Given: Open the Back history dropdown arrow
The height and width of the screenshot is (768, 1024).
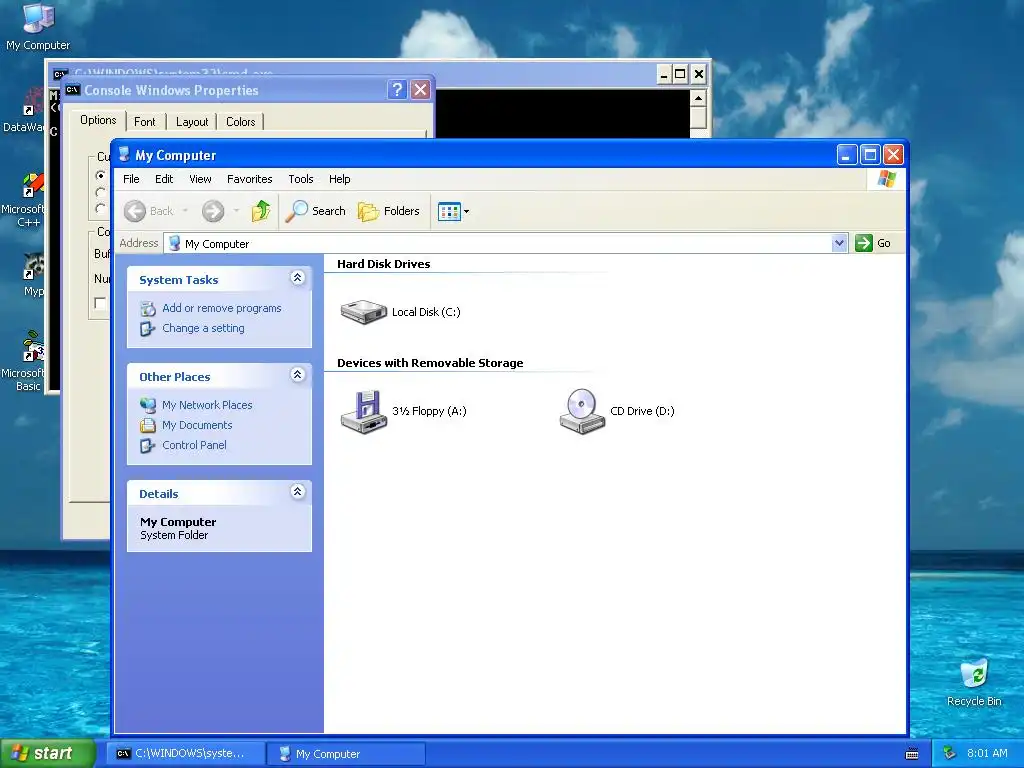Looking at the screenshot, I should [x=185, y=211].
